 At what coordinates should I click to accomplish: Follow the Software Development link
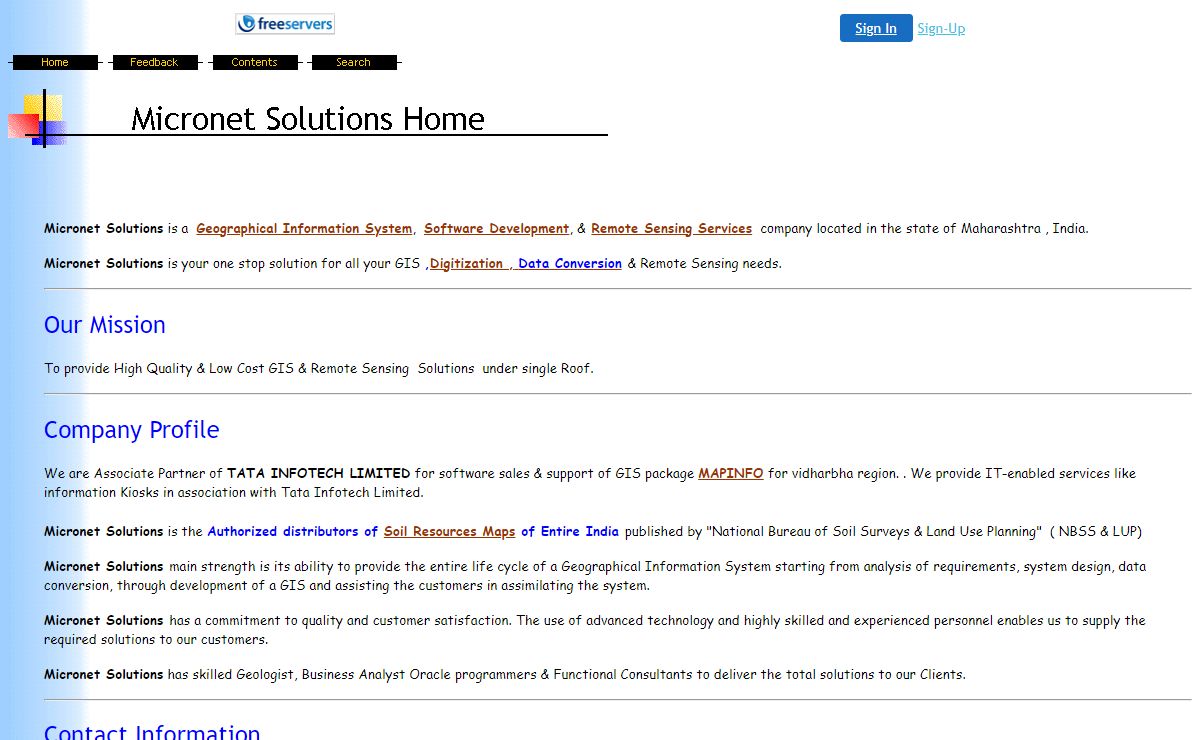pos(496,229)
